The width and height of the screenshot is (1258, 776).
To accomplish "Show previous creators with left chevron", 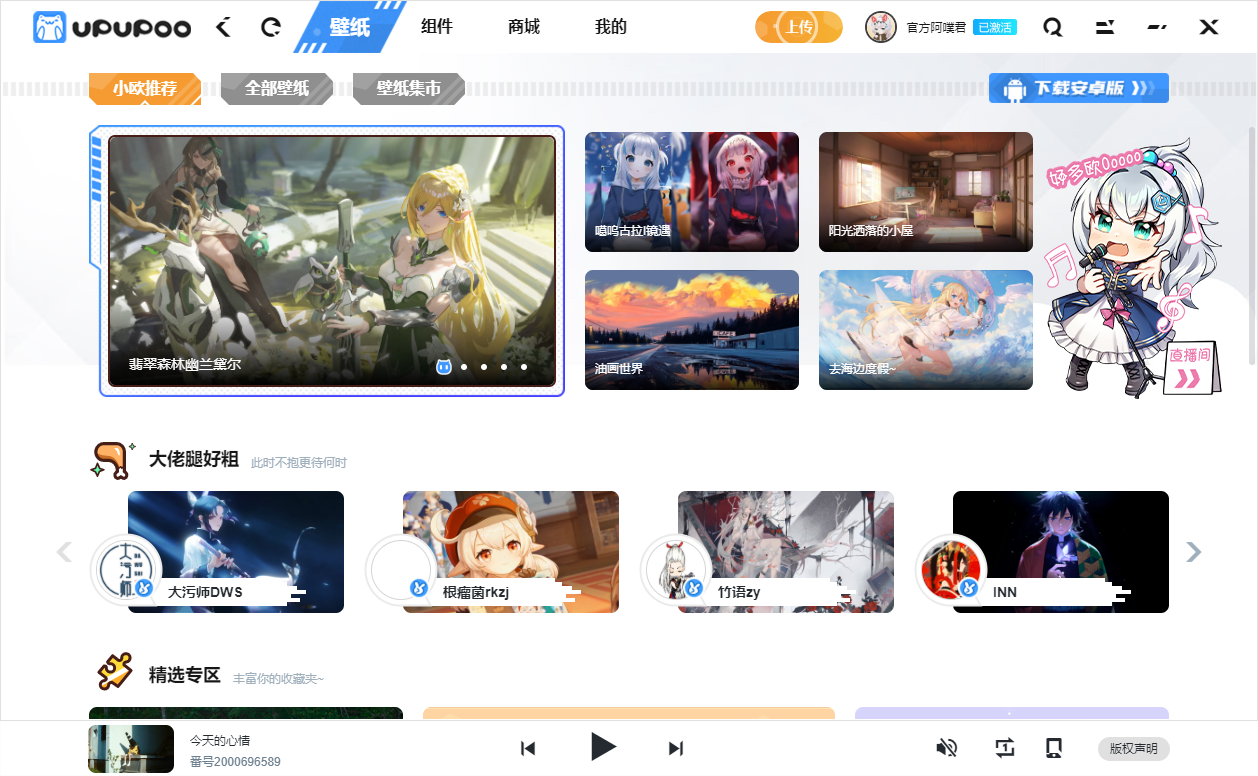I will (x=65, y=552).
